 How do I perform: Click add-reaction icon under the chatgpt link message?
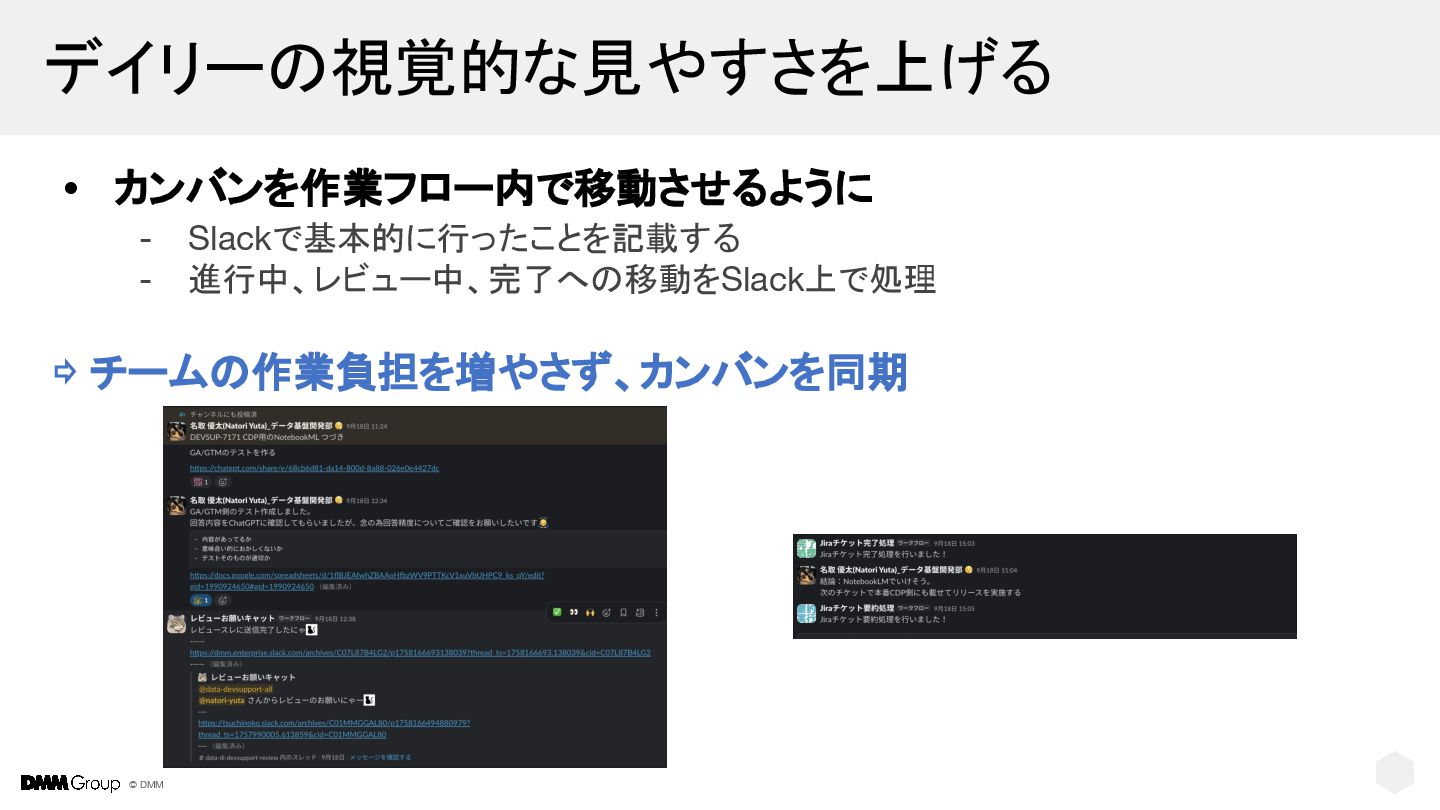pos(223,482)
